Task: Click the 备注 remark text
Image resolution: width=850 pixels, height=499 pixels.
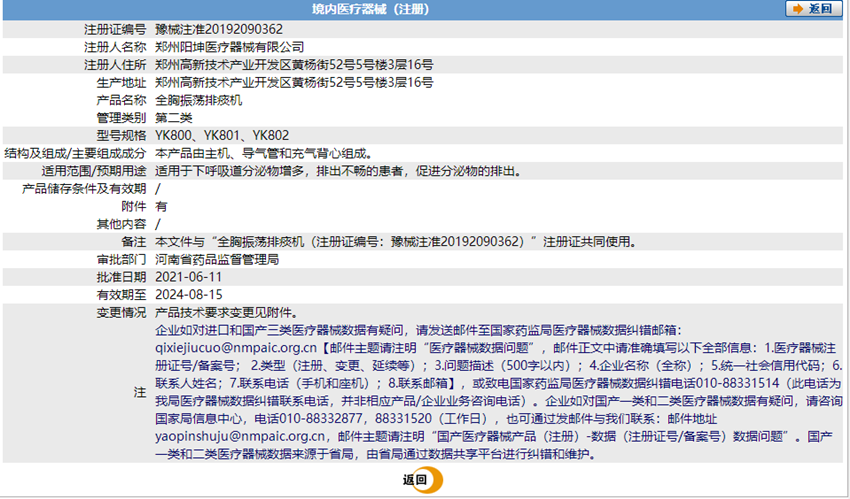Action: [x=395, y=242]
